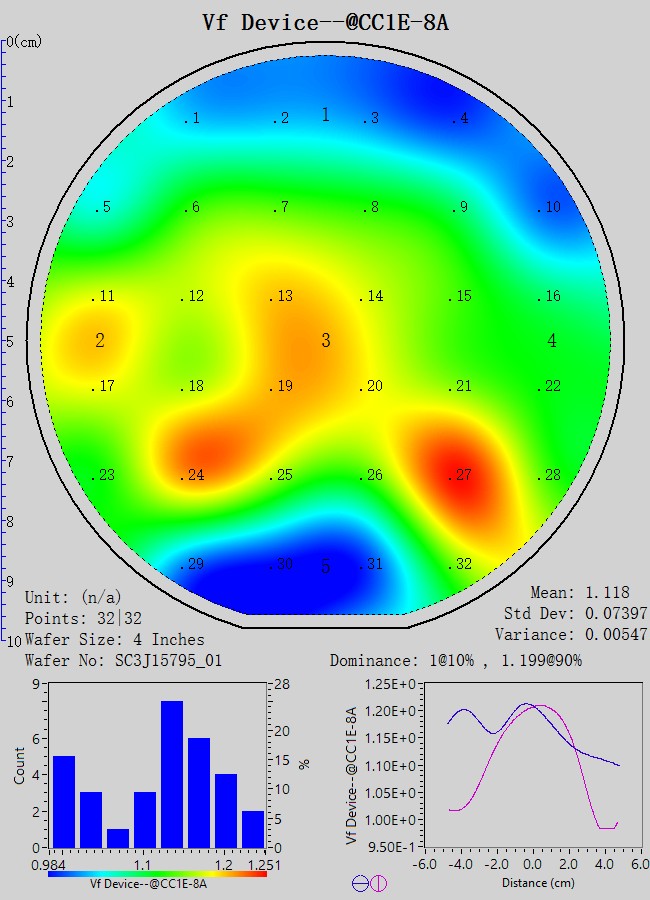
Task: Click the shortest histogram bar
Action: [118, 838]
